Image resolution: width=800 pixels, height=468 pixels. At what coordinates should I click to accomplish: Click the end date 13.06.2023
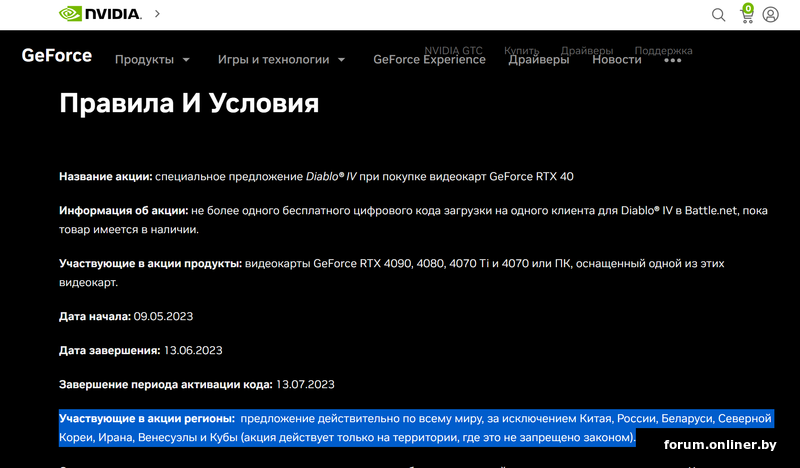click(193, 351)
